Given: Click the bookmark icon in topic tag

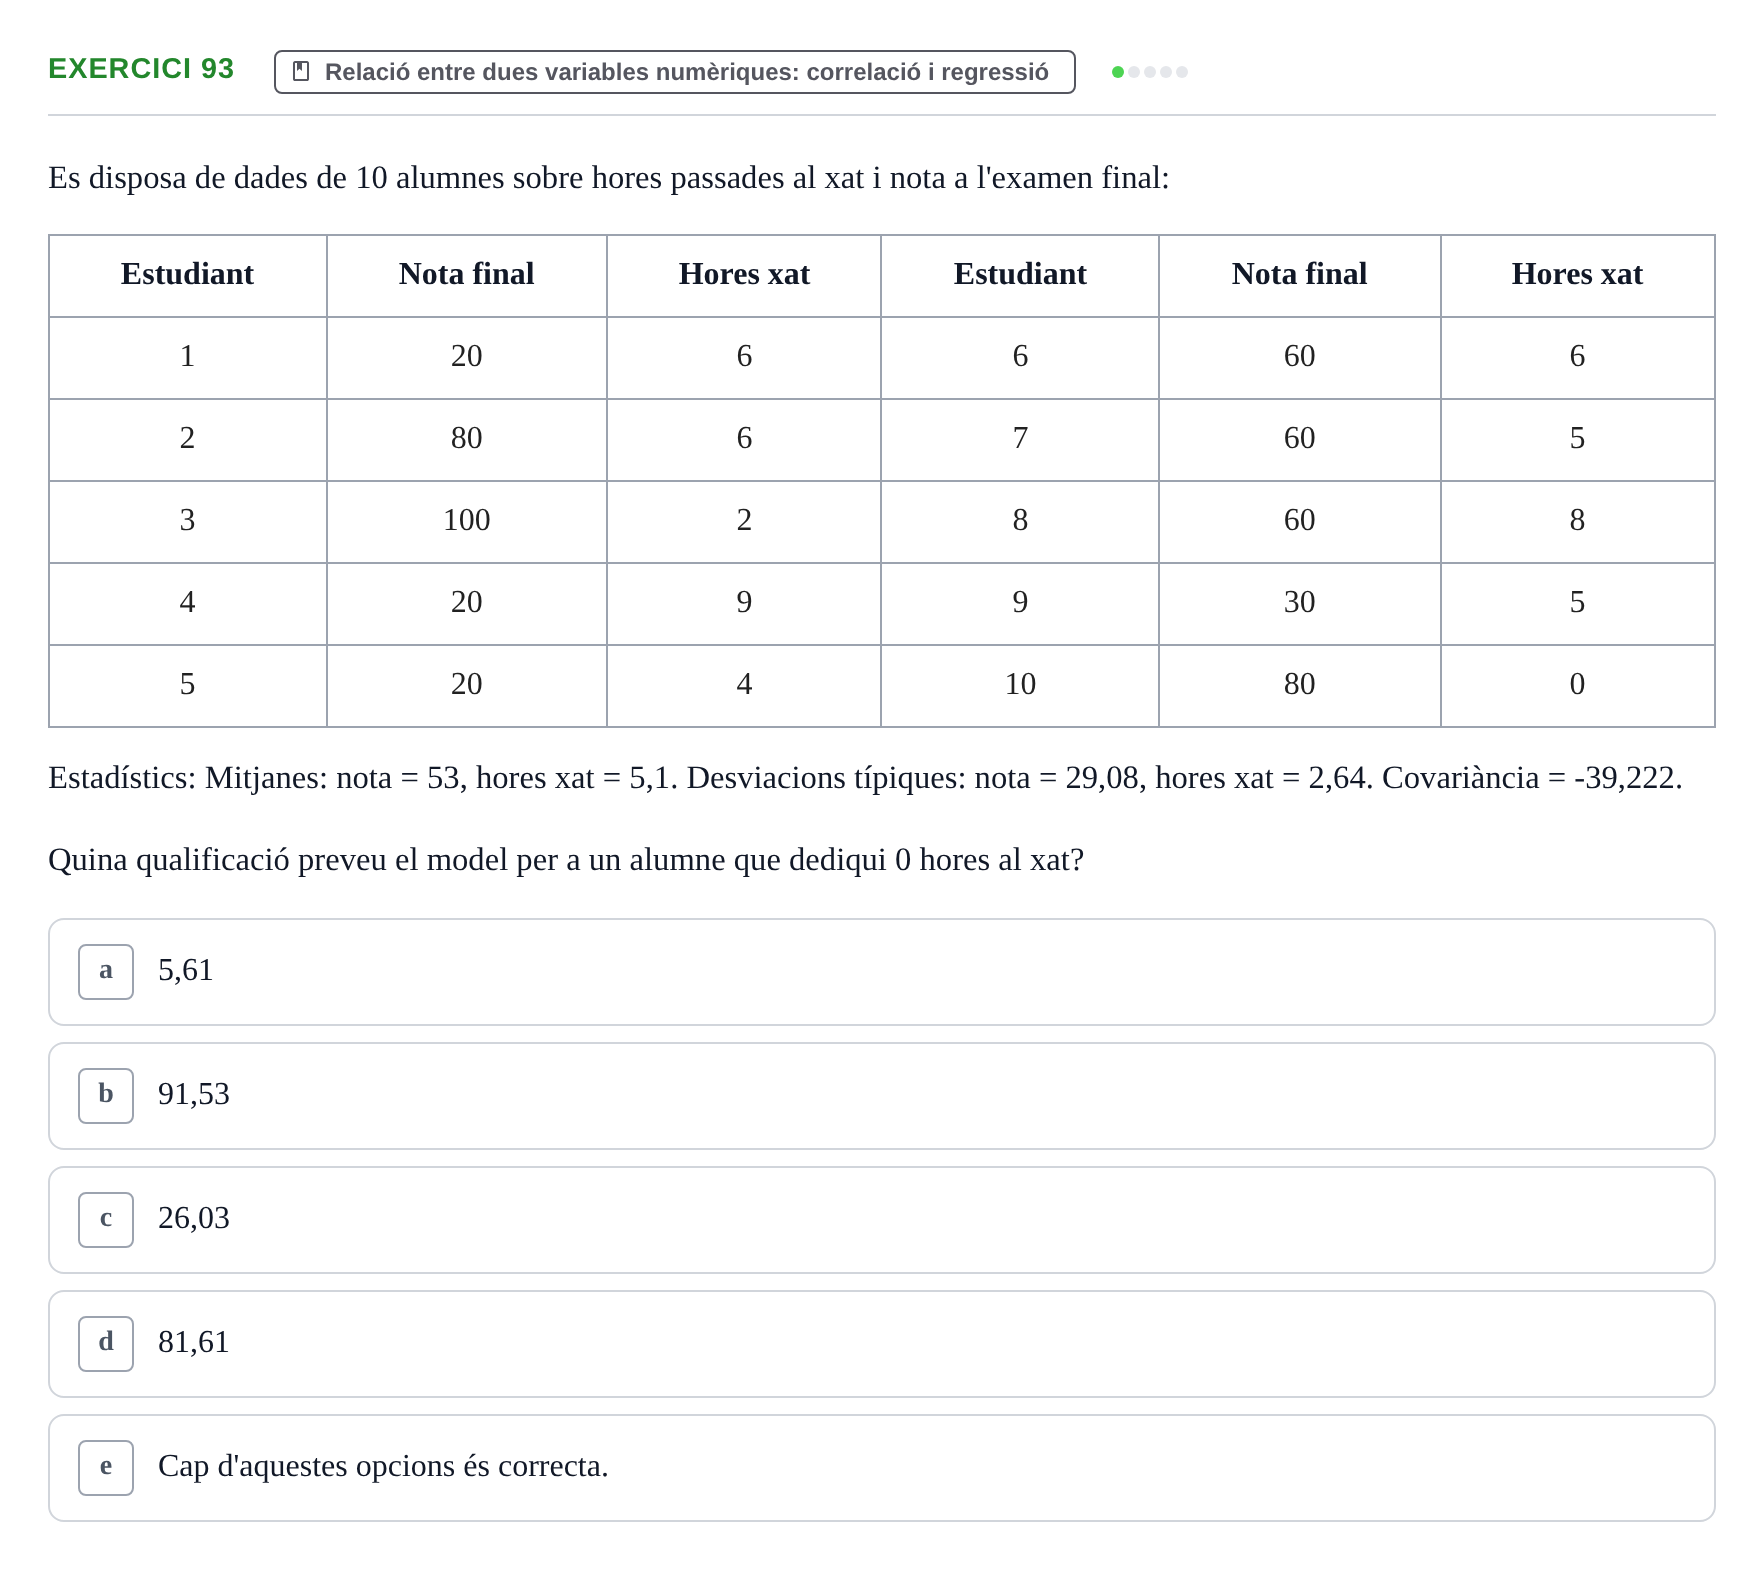Looking at the screenshot, I should (300, 71).
